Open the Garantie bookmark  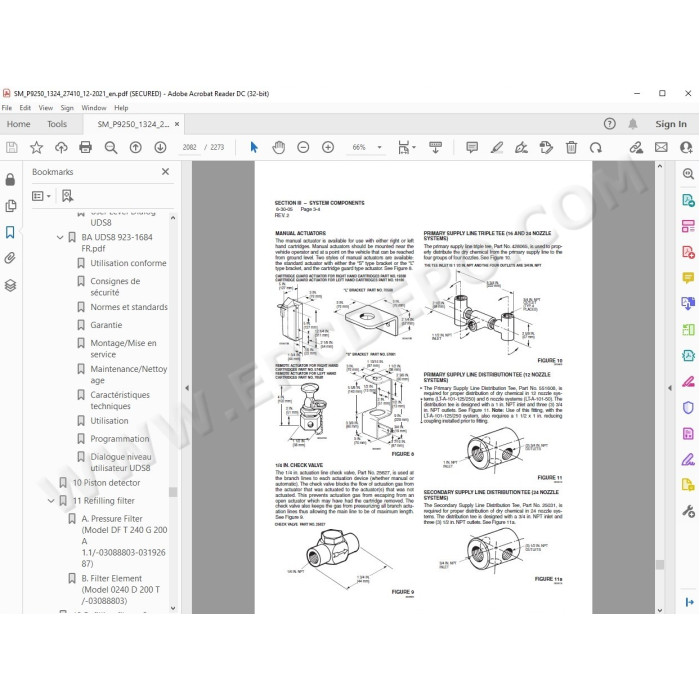click(x=106, y=325)
